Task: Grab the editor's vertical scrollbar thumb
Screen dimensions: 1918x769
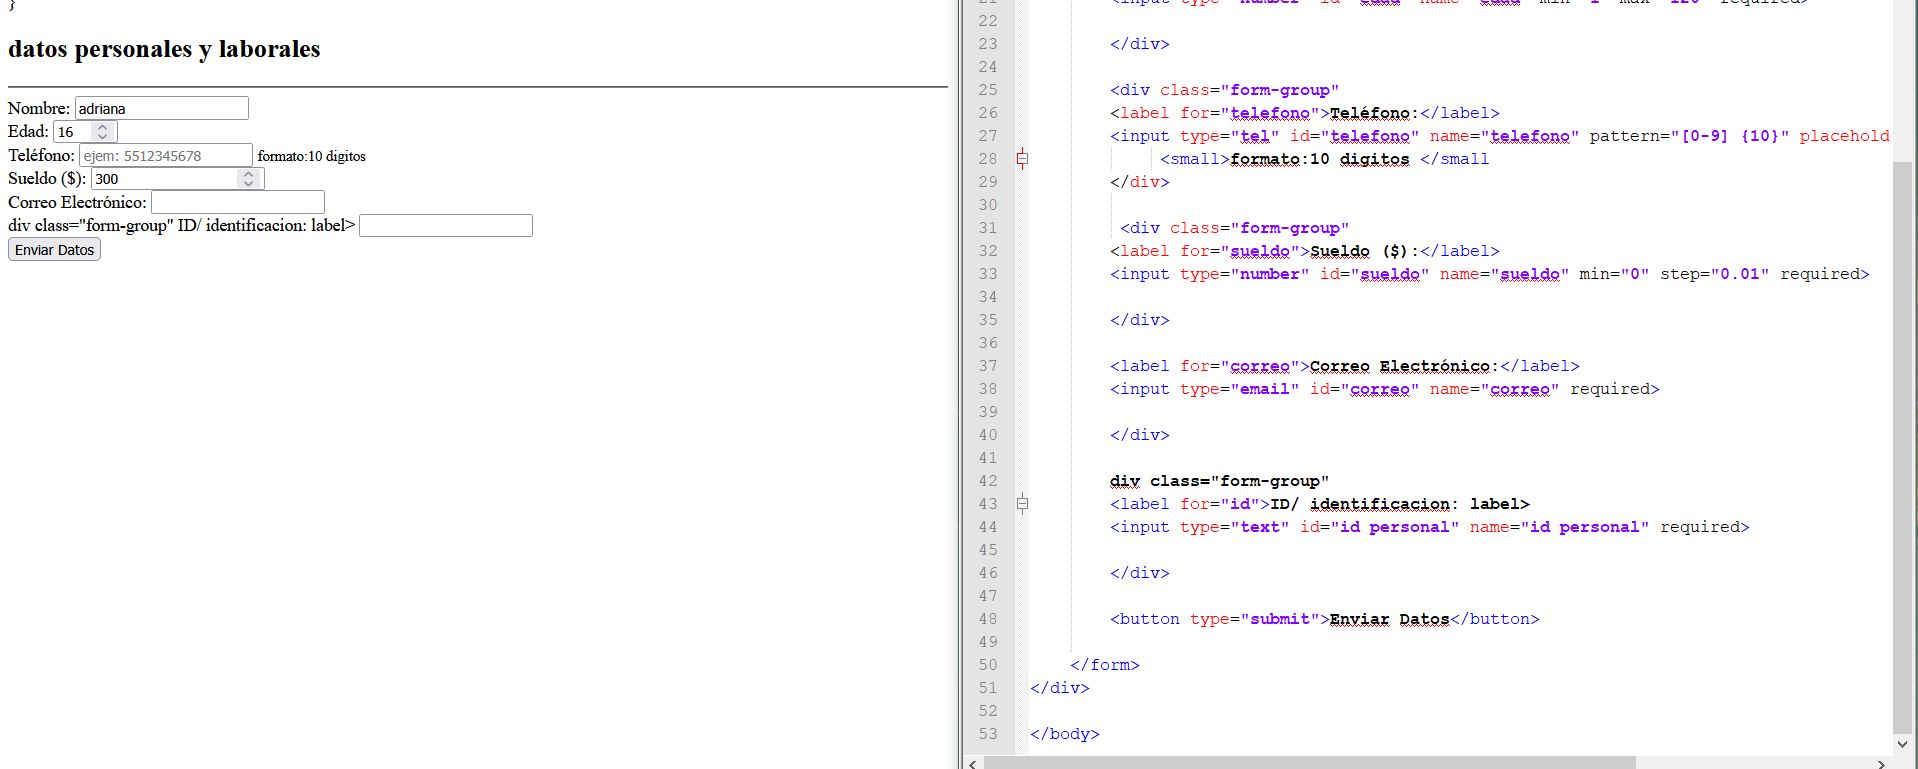Action: click(x=1902, y=440)
